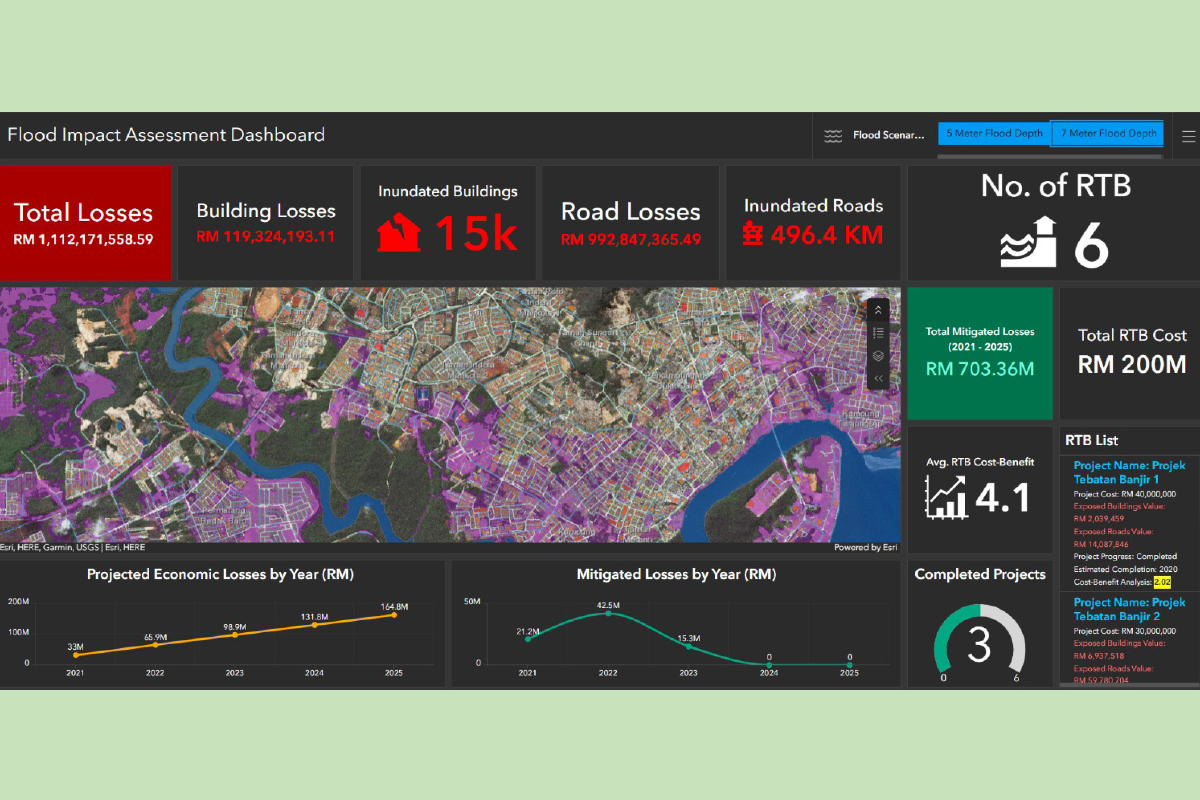Image resolution: width=1200 pixels, height=800 pixels.
Task: Click mitigated losses 2022 peak 42.5M
Action: [608, 613]
